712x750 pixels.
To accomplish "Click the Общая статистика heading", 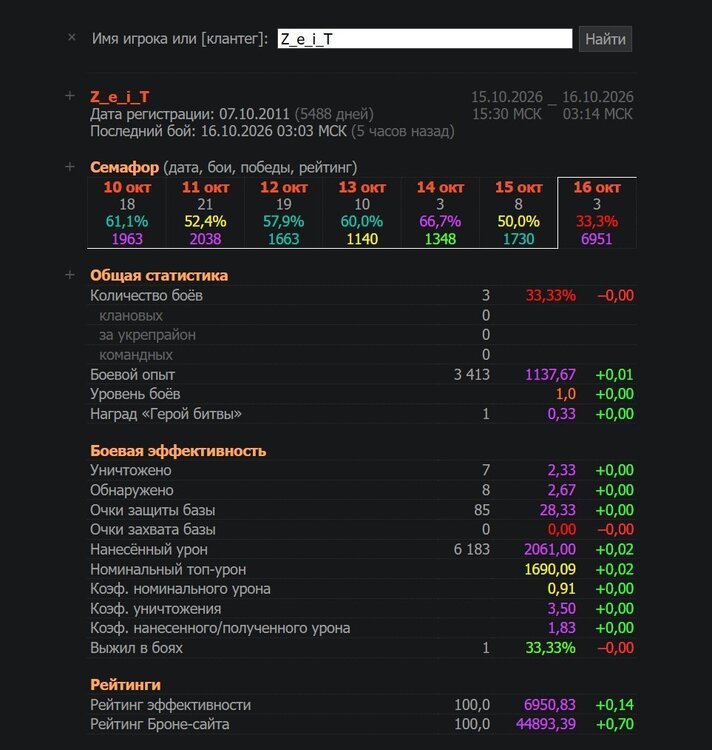I will (x=159, y=276).
